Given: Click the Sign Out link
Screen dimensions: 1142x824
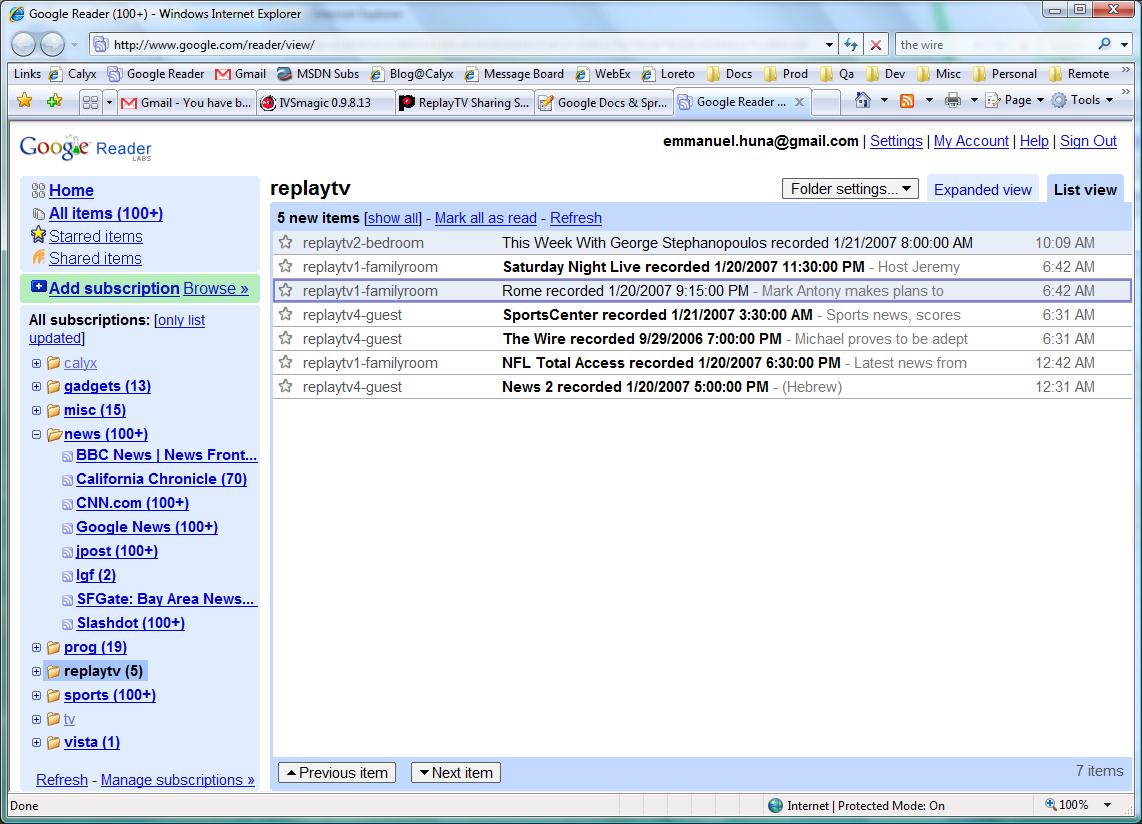Looking at the screenshot, I should [1088, 141].
